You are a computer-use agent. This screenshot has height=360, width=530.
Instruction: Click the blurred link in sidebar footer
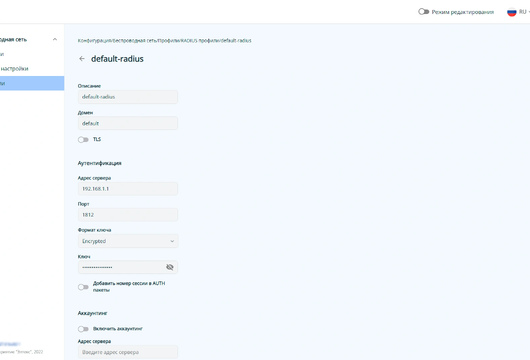pyautogui.click(x=10, y=344)
